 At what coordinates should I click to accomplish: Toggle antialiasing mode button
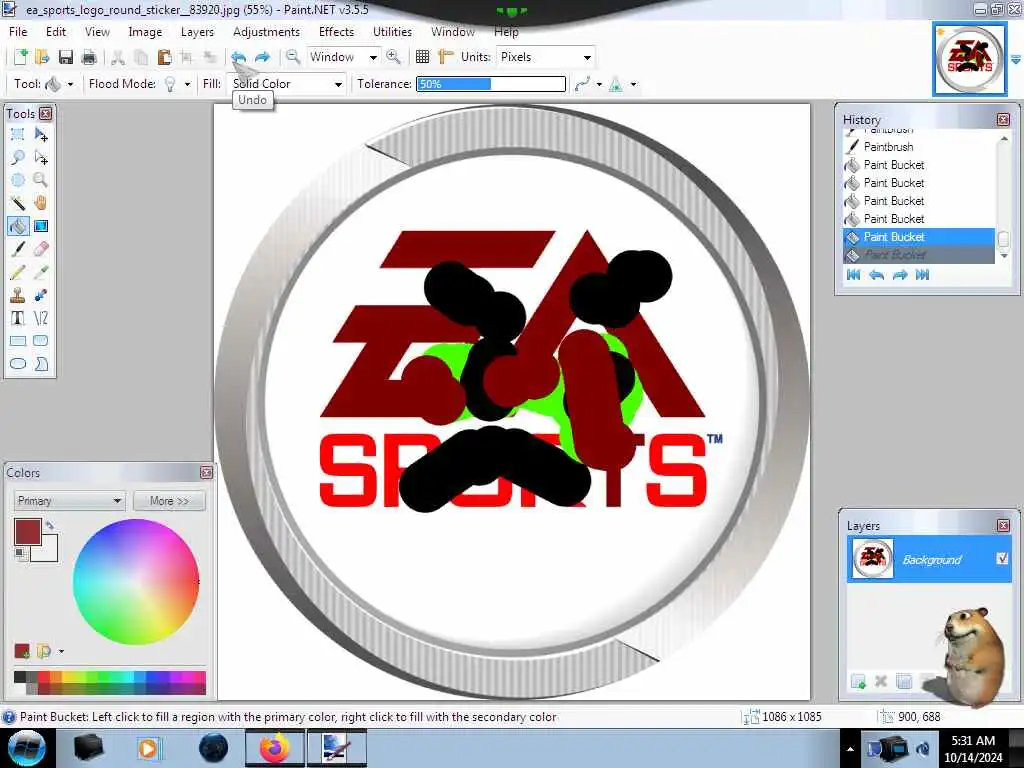tap(582, 84)
